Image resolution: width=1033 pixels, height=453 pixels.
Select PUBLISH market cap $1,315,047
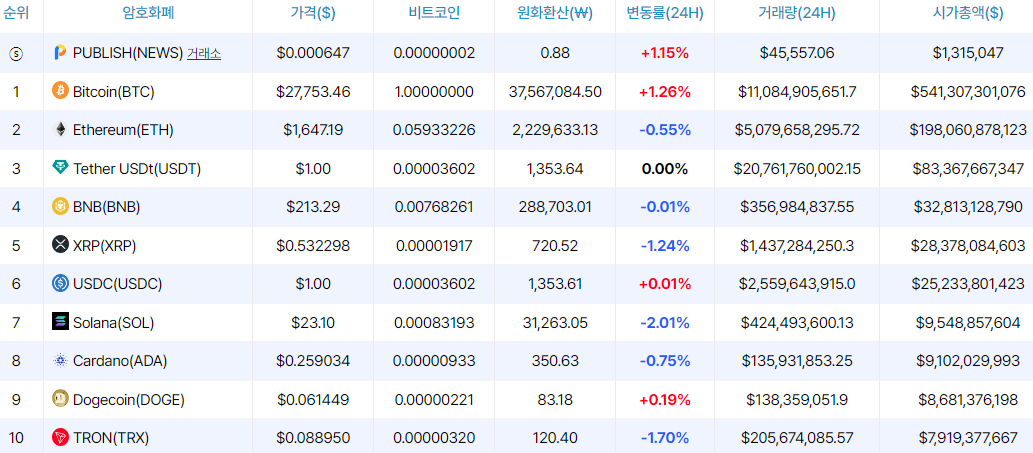point(968,53)
